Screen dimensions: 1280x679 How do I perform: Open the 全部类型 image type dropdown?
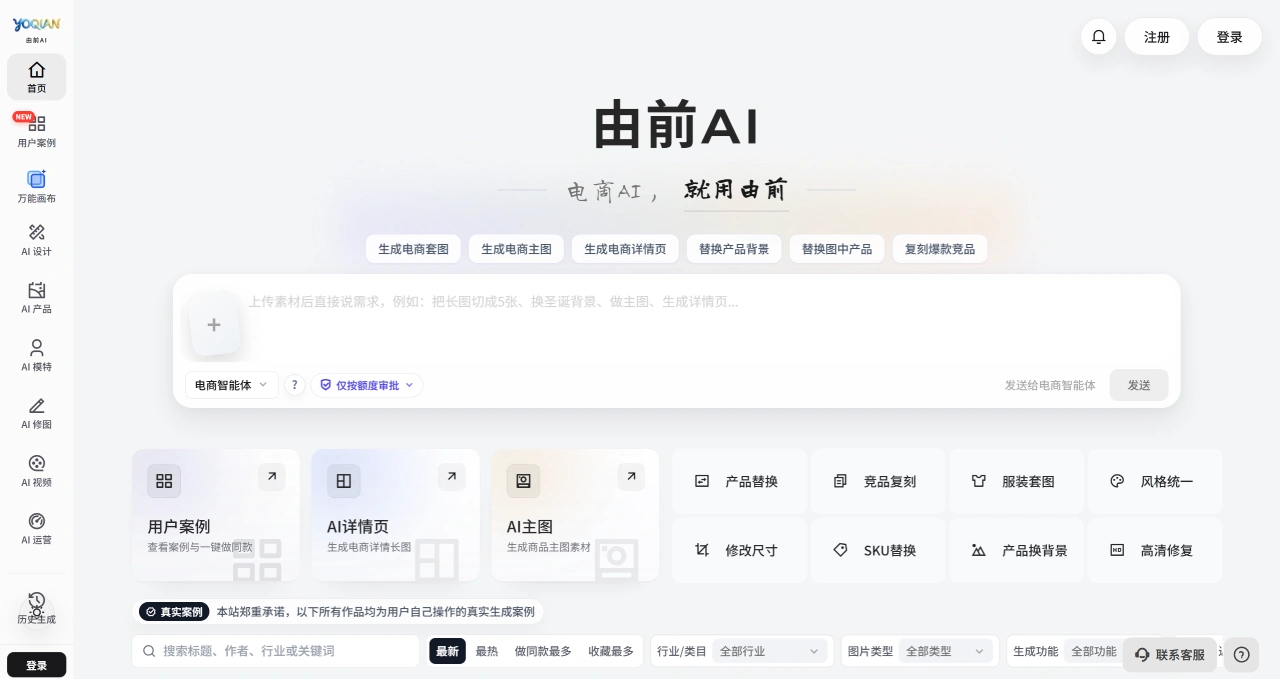946,651
